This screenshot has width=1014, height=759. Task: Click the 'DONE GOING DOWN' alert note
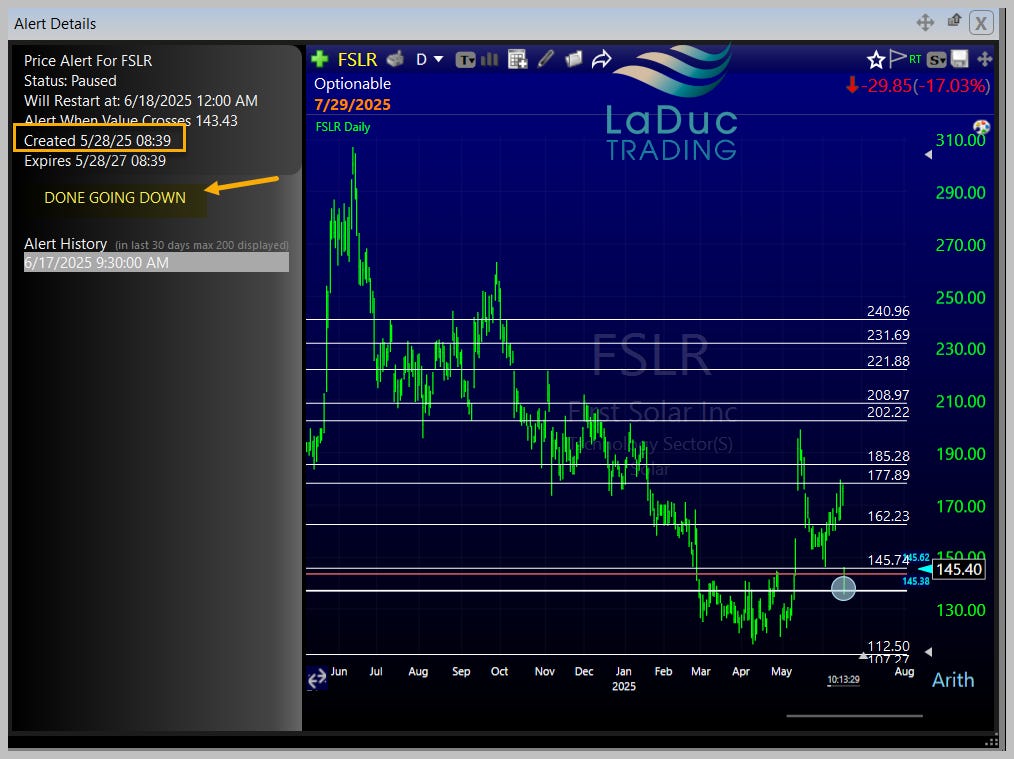pyautogui.click(x=115, y=198)
